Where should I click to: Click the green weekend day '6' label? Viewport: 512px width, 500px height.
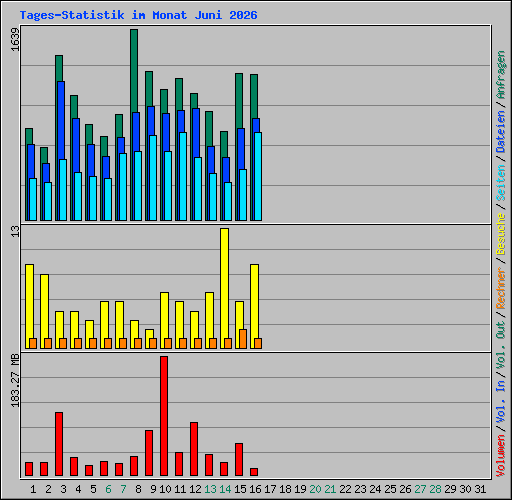coord(108,489)
